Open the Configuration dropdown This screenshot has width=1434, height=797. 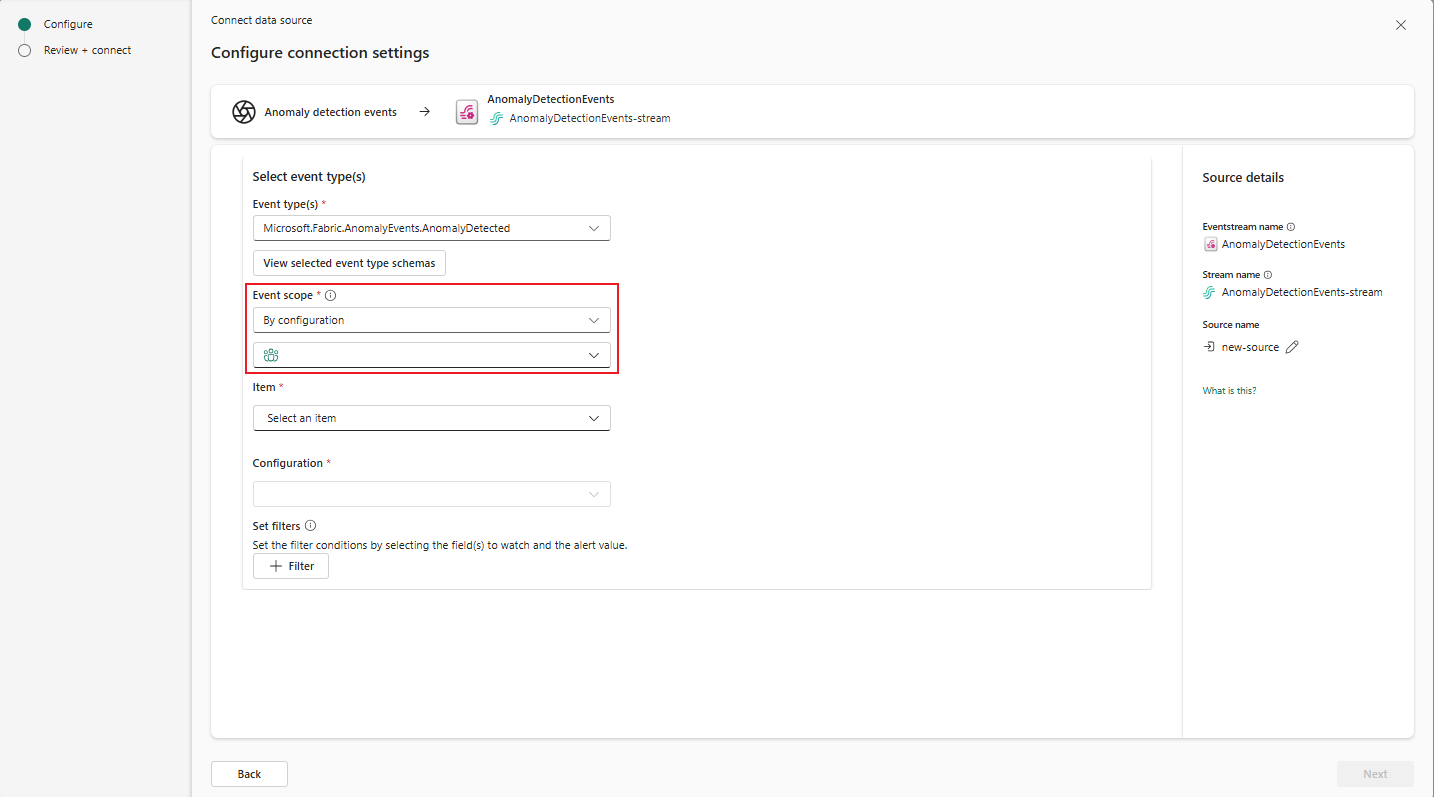(x=431, y=494)
